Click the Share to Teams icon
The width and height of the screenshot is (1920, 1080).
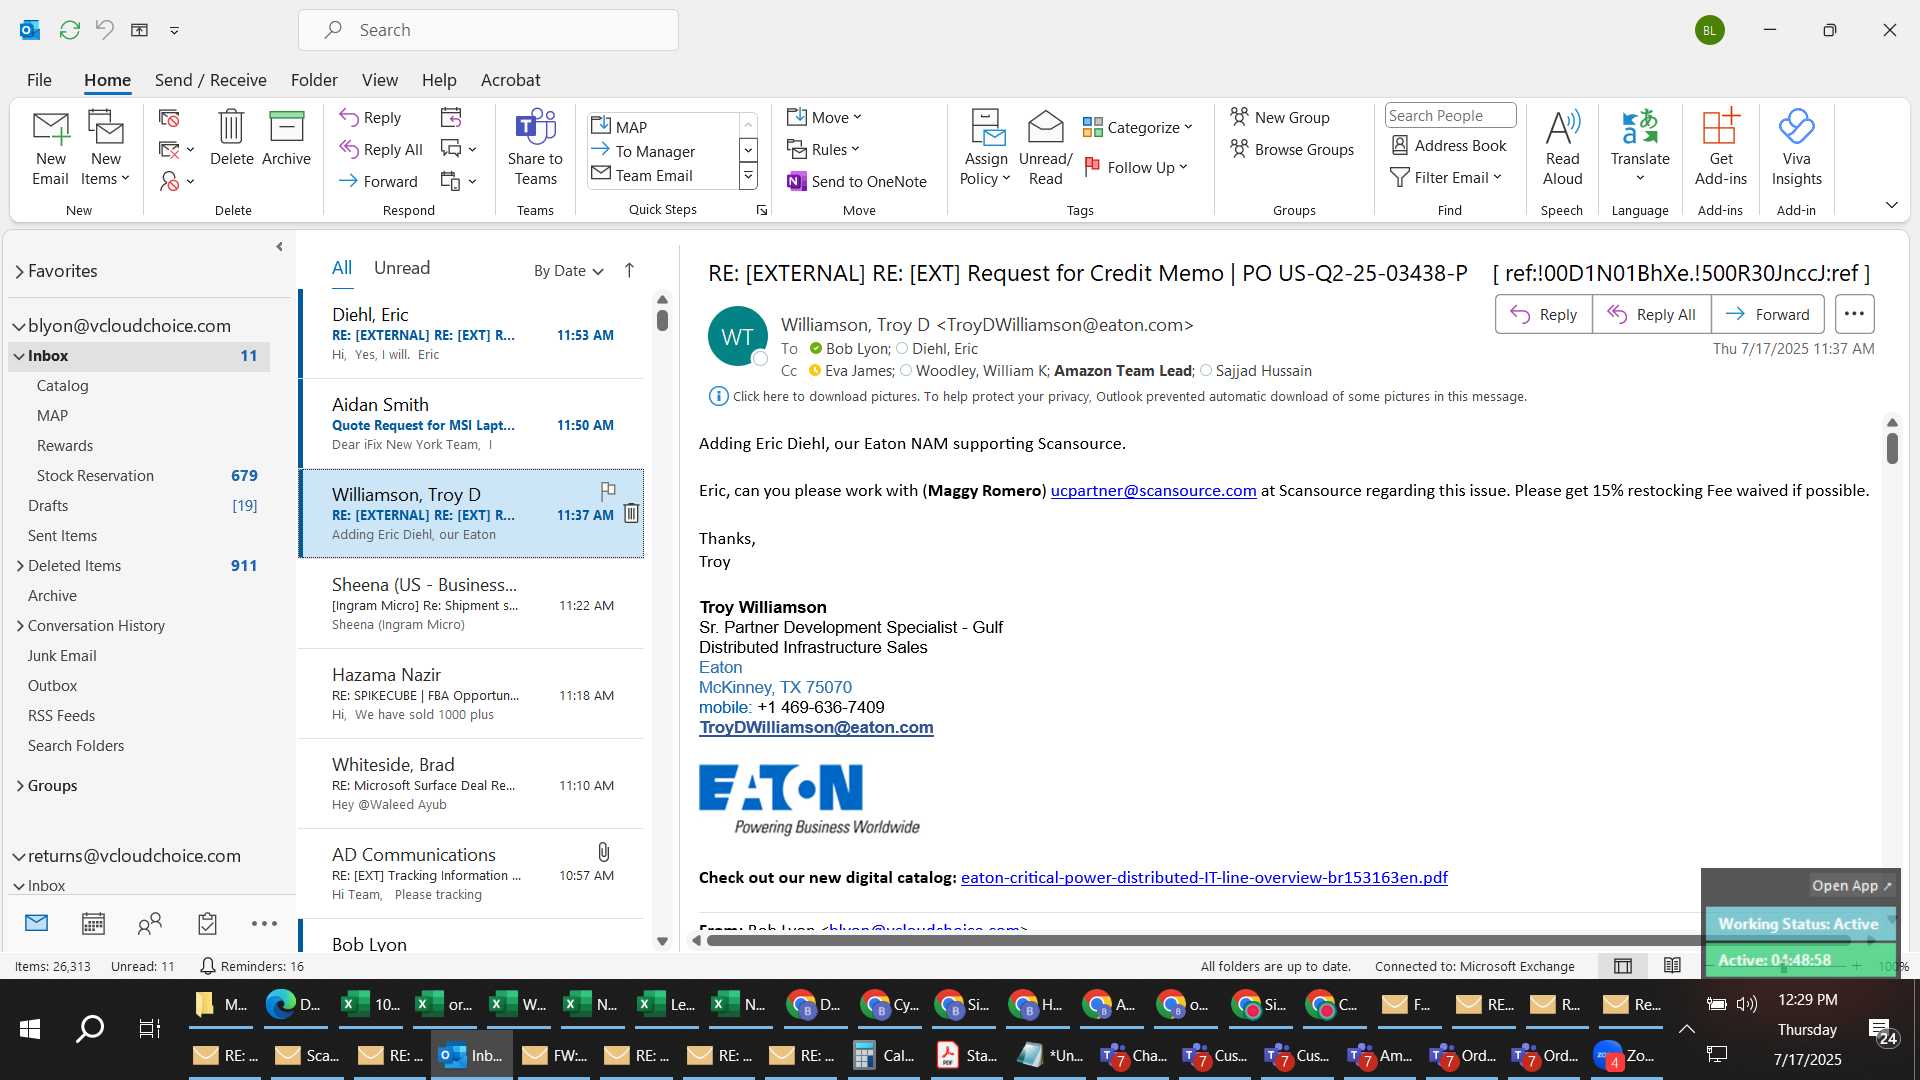pyautogui.click(x=535, y=148)
